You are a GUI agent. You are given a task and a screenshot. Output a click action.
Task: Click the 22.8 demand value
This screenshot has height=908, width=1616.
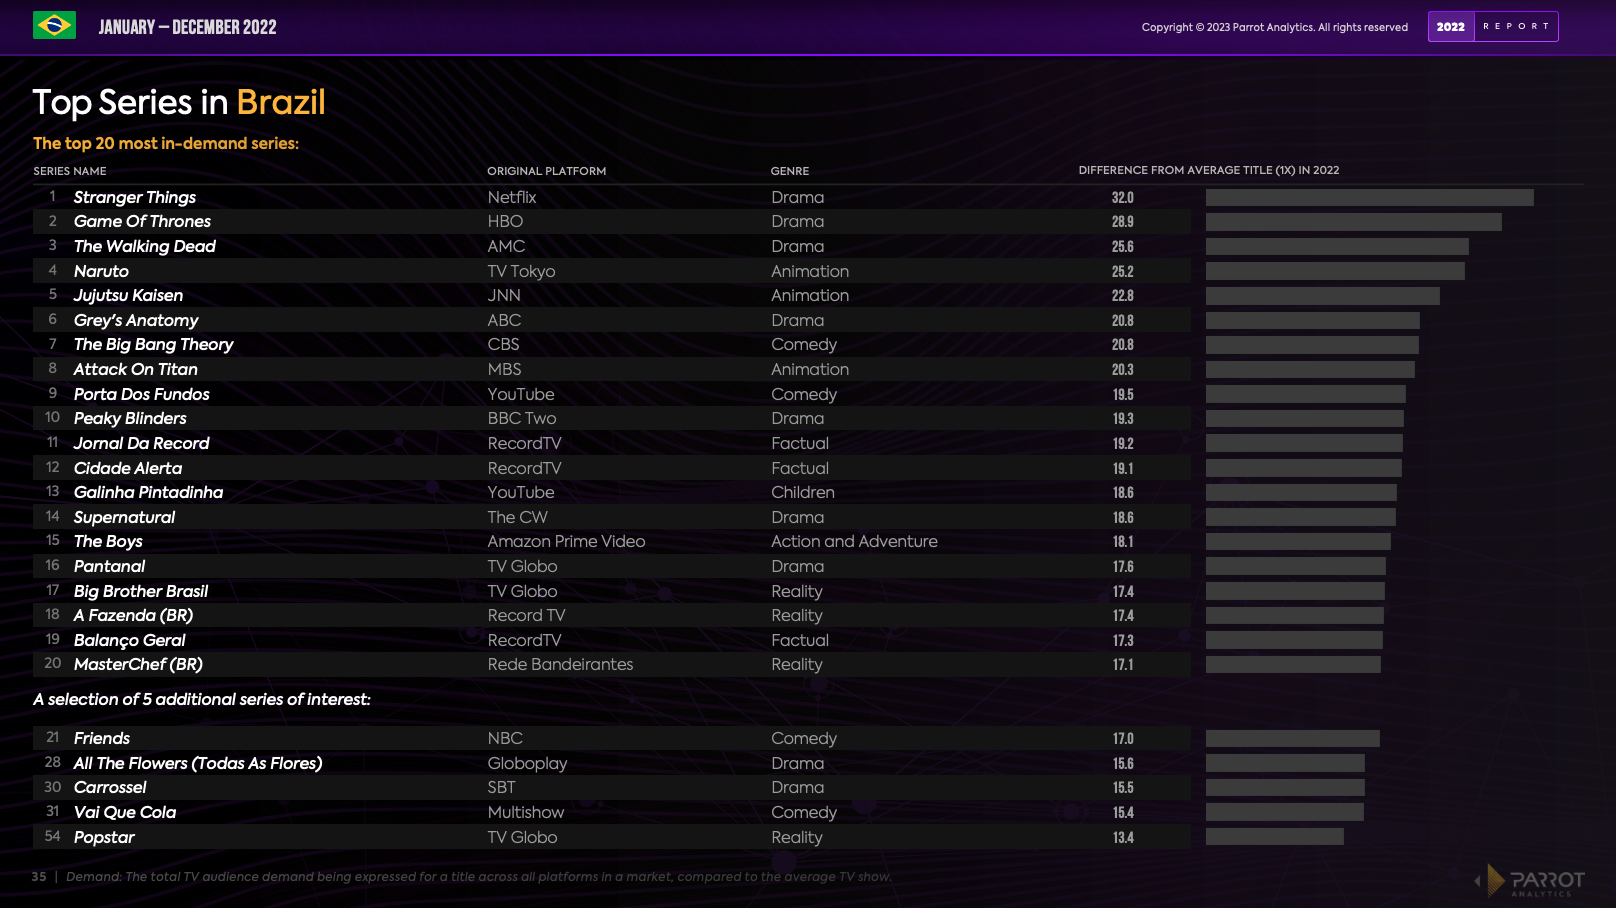coord(1123,296)
